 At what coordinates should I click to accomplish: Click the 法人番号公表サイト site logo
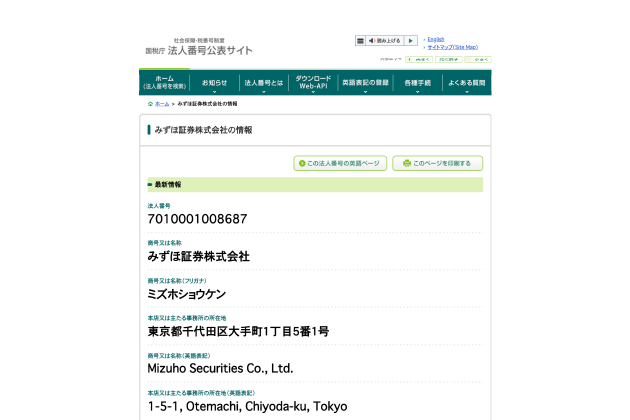tap(199, 47)
